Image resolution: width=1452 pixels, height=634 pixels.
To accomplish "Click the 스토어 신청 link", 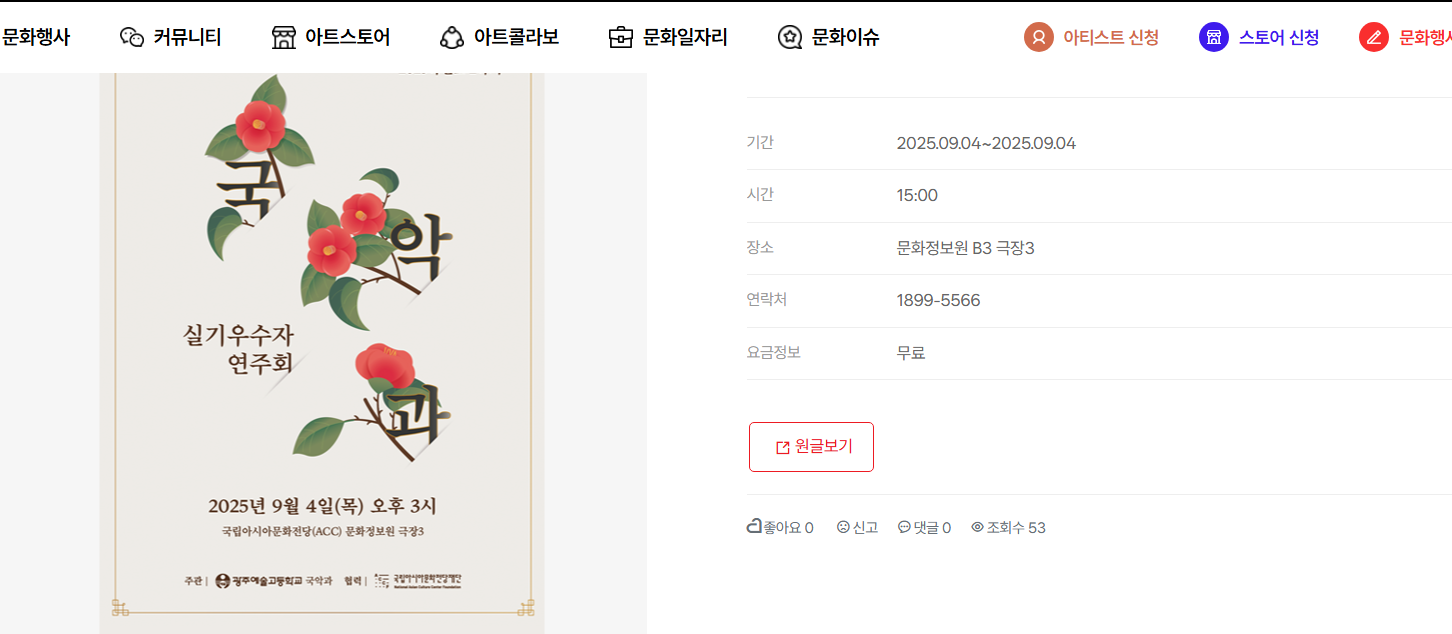I will point(1278,38).
